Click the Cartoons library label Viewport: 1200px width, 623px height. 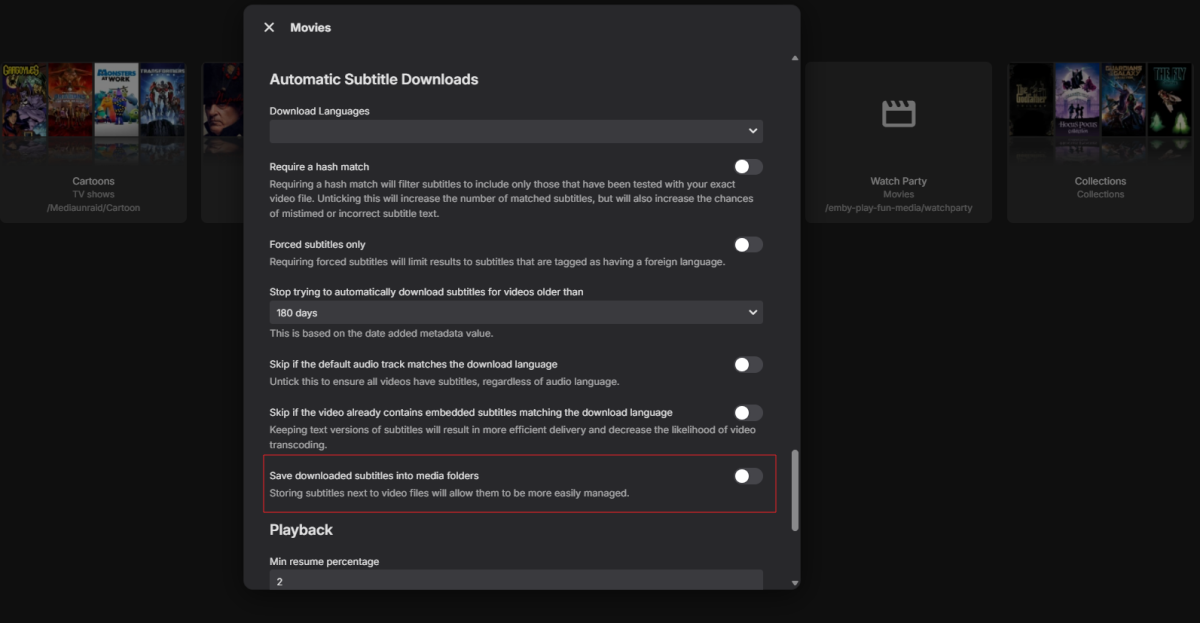93,181
